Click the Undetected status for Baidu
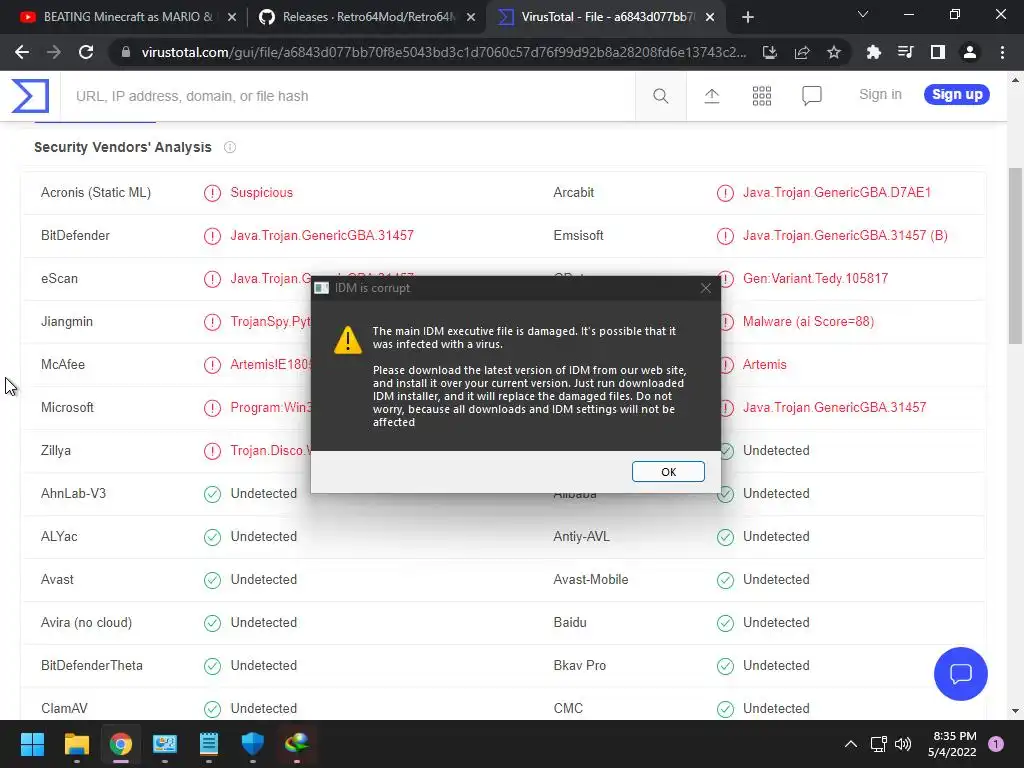The height and width of the screenshot is (768, 1024). click(776, 622)
